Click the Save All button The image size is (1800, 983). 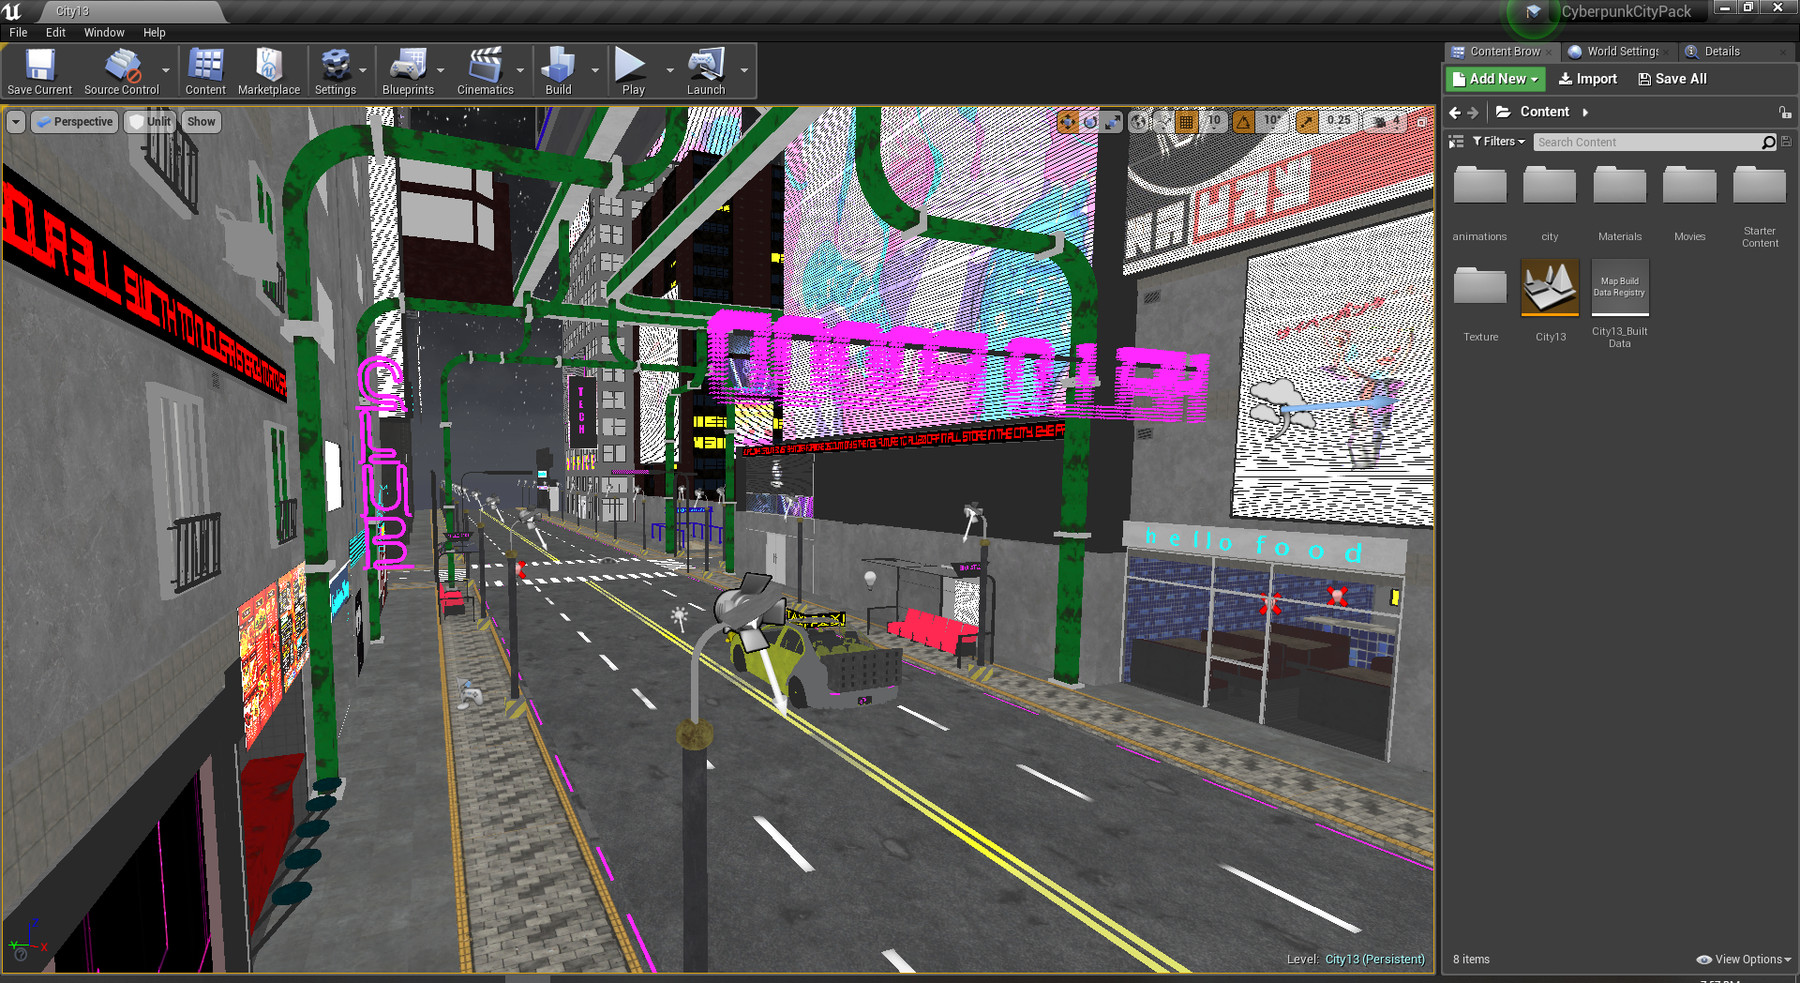pyautogui.click(x=1672, y=79)
